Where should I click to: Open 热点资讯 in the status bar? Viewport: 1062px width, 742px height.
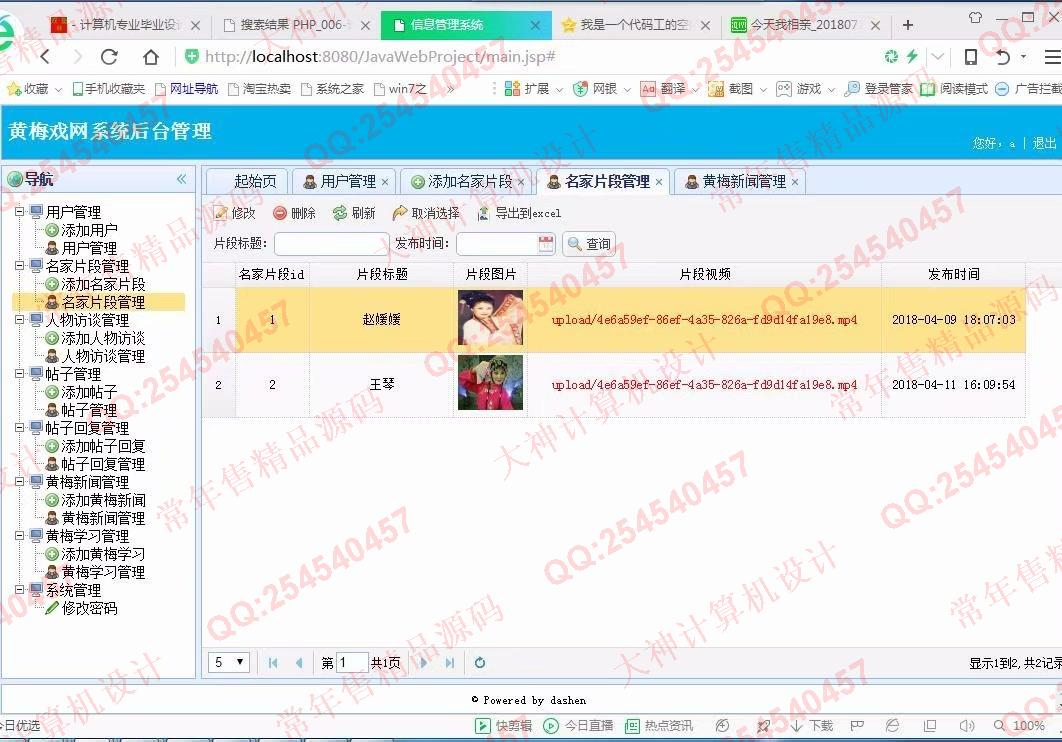(x=659, y=726)
